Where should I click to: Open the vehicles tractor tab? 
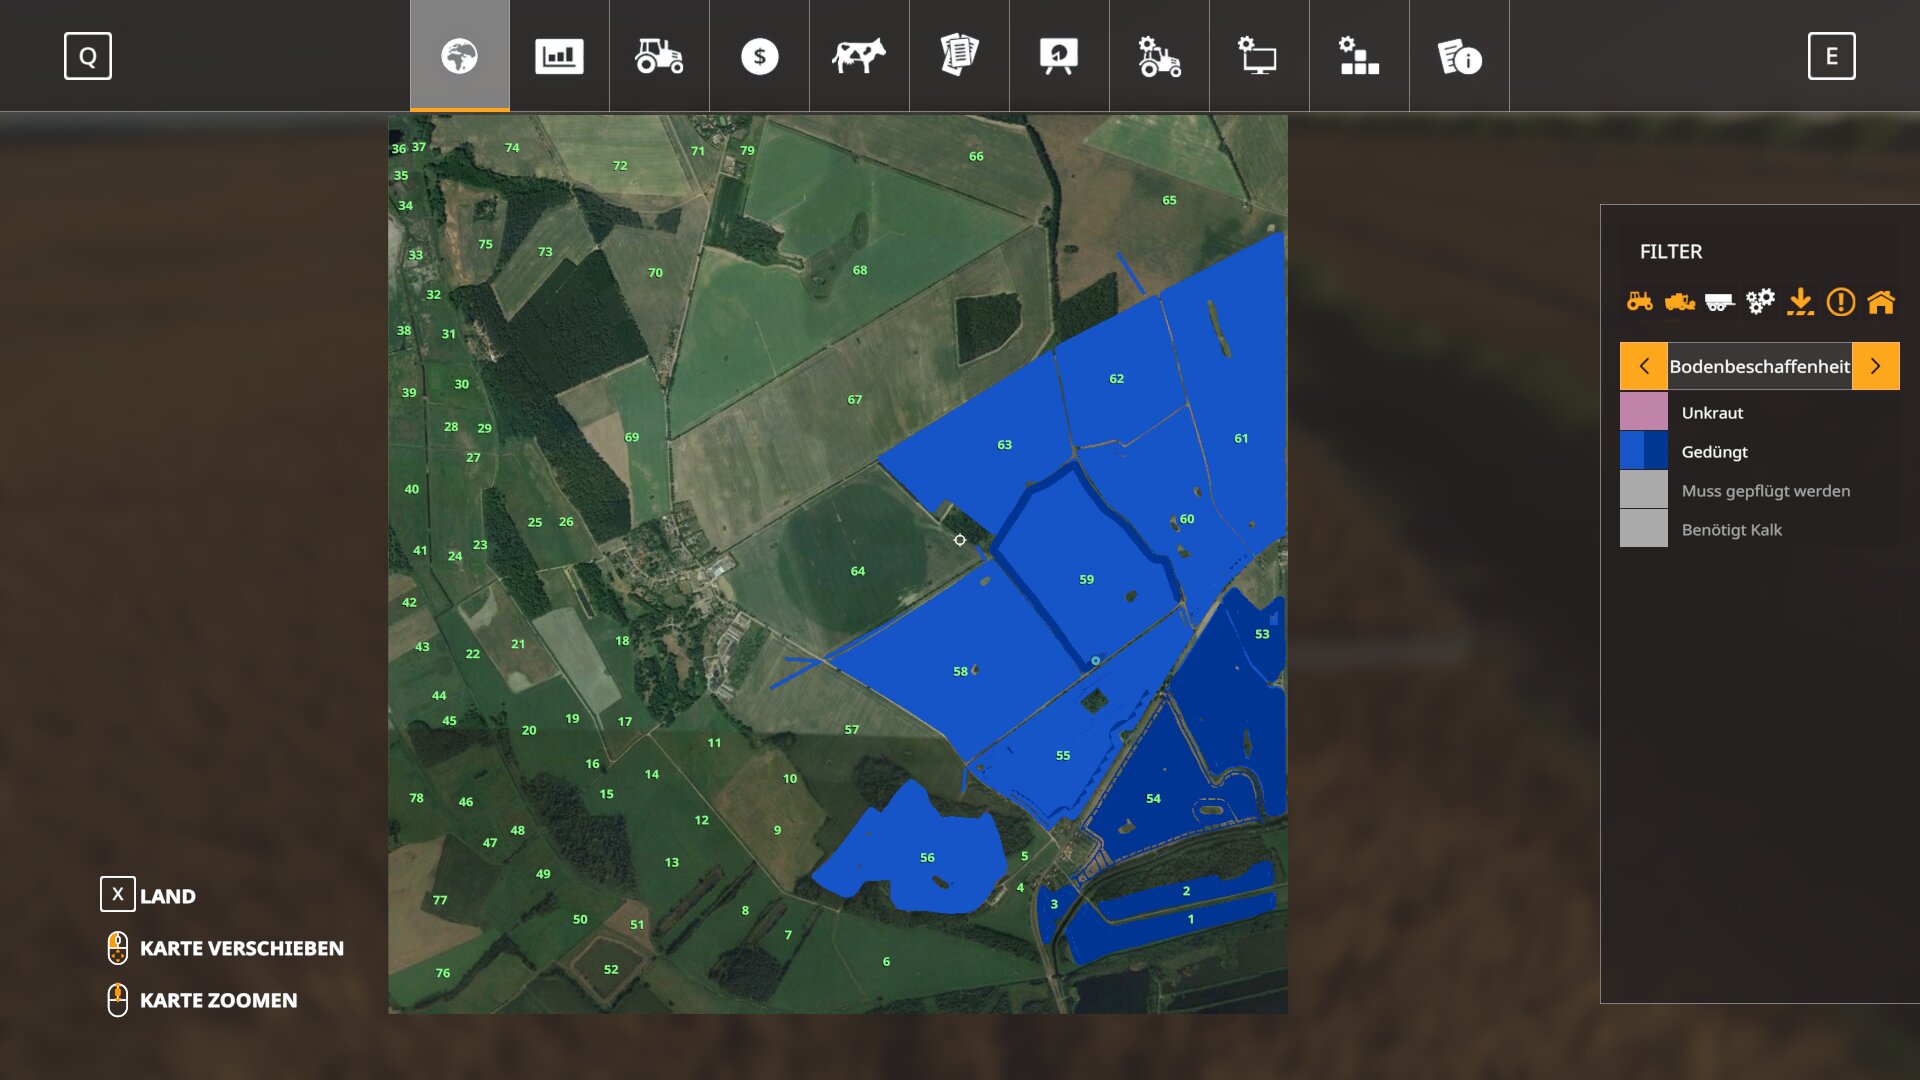click(x=659, y=56)
